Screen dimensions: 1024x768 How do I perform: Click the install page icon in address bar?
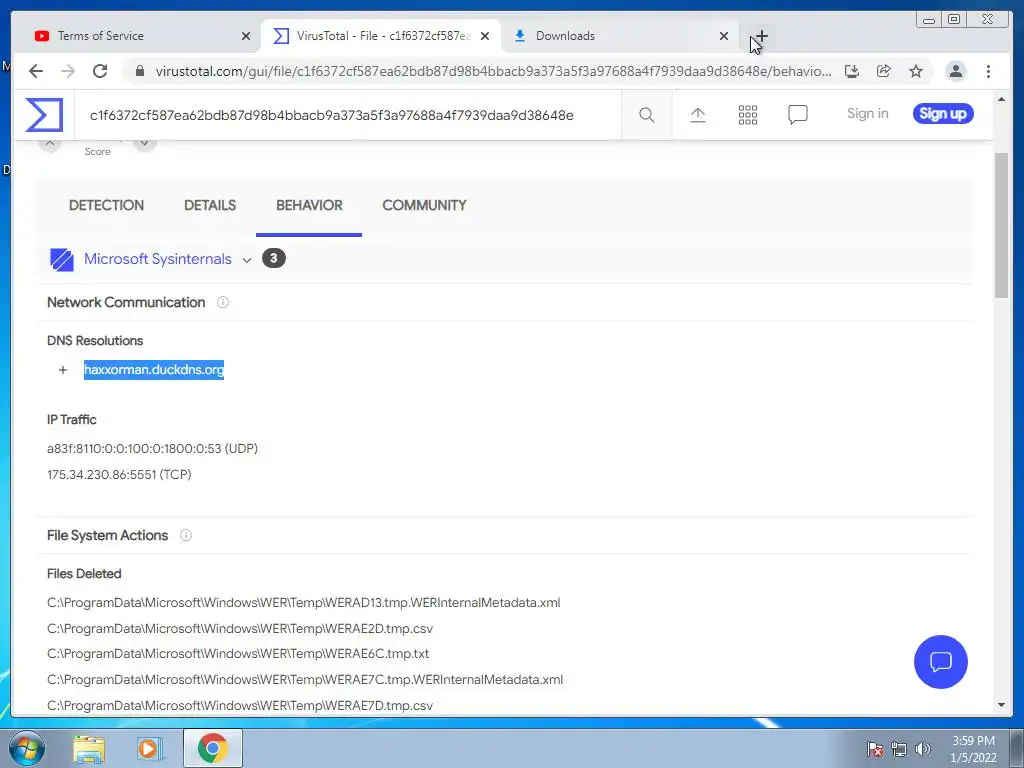[852, 71]
